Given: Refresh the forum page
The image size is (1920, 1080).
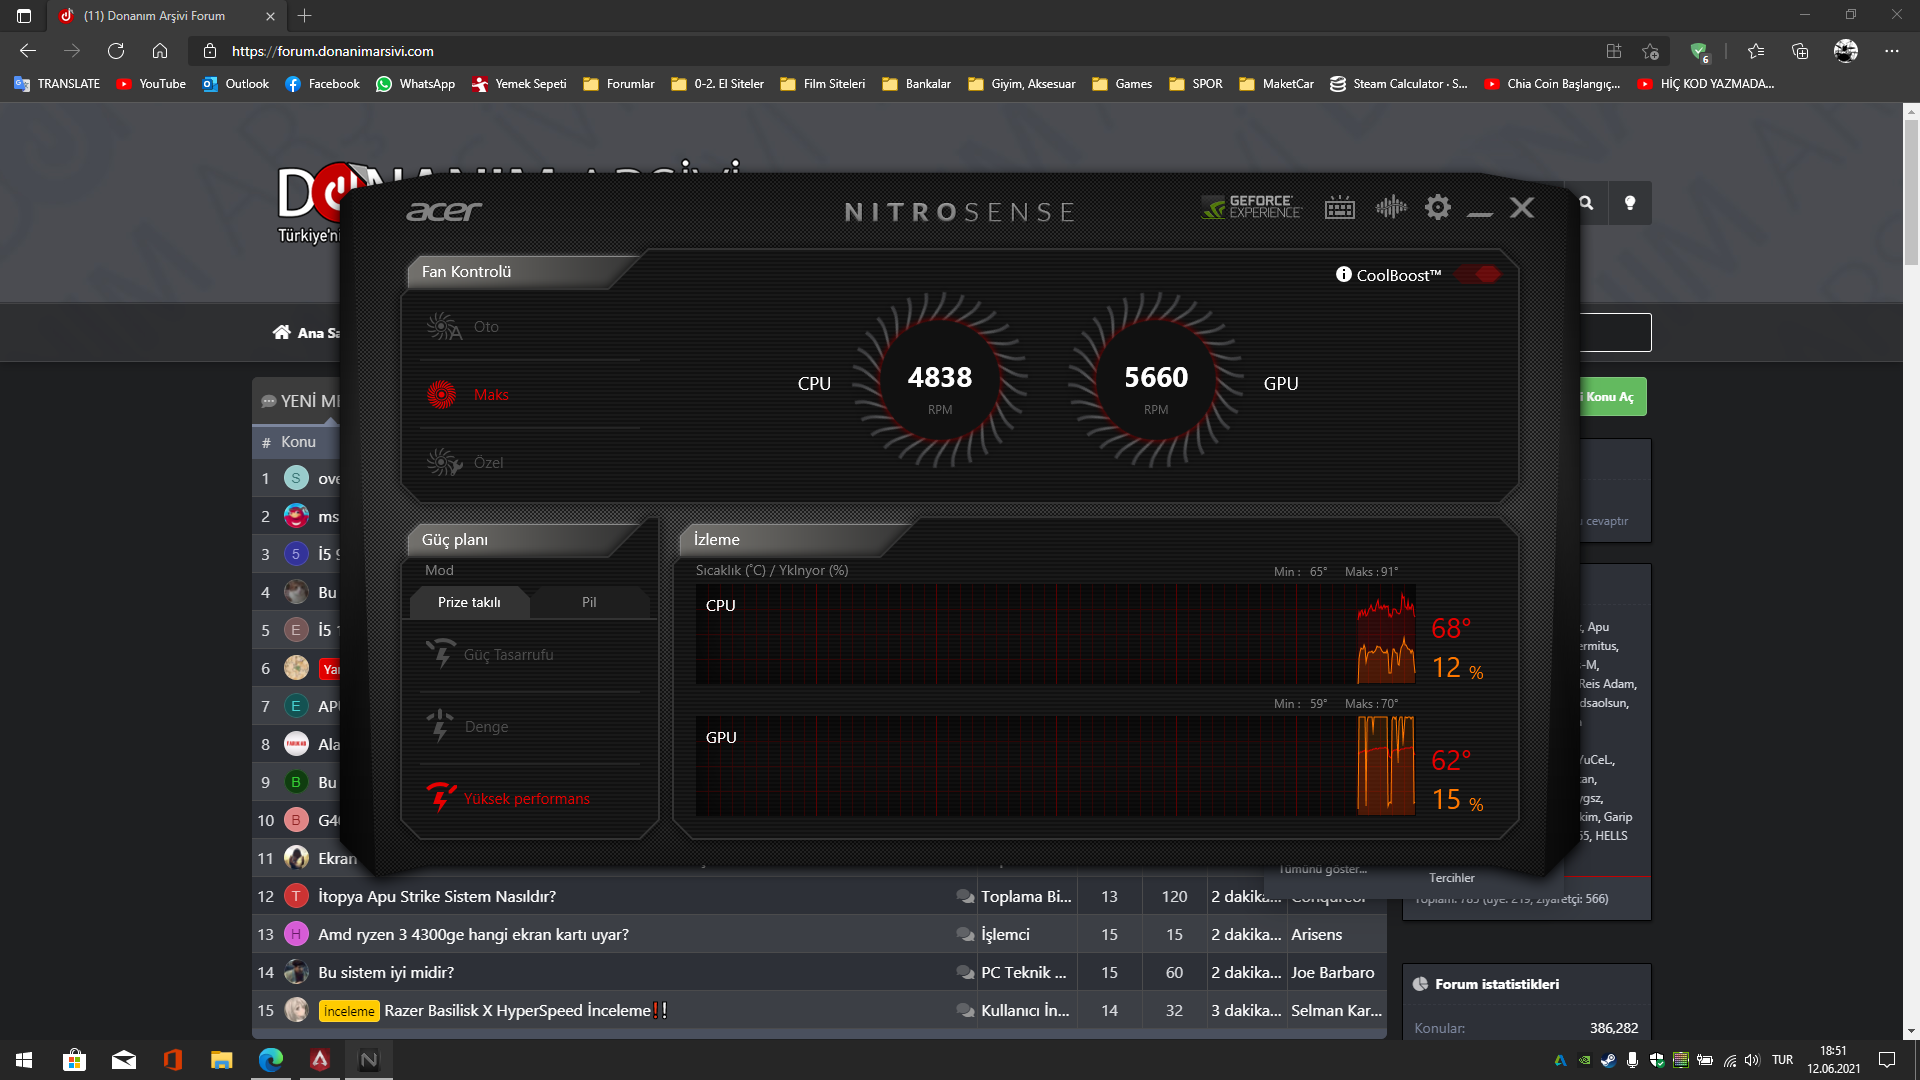Looking at the screenshot, I should 116,51.
